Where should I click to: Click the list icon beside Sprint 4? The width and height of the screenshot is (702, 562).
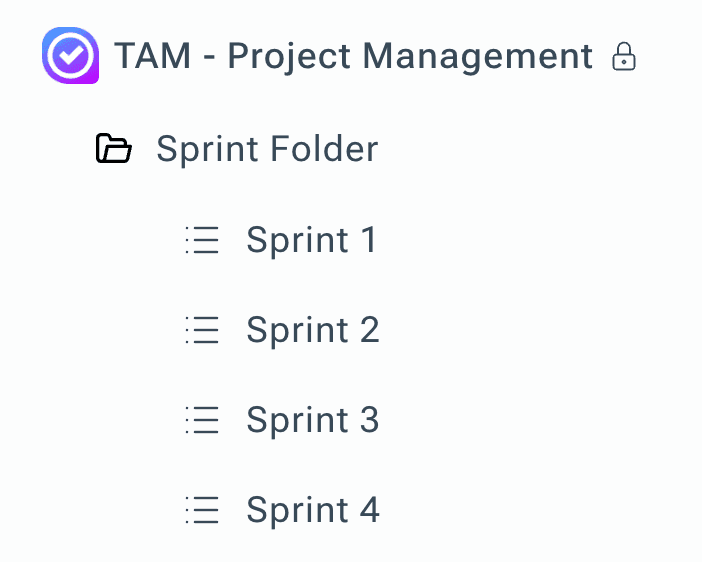202,510
